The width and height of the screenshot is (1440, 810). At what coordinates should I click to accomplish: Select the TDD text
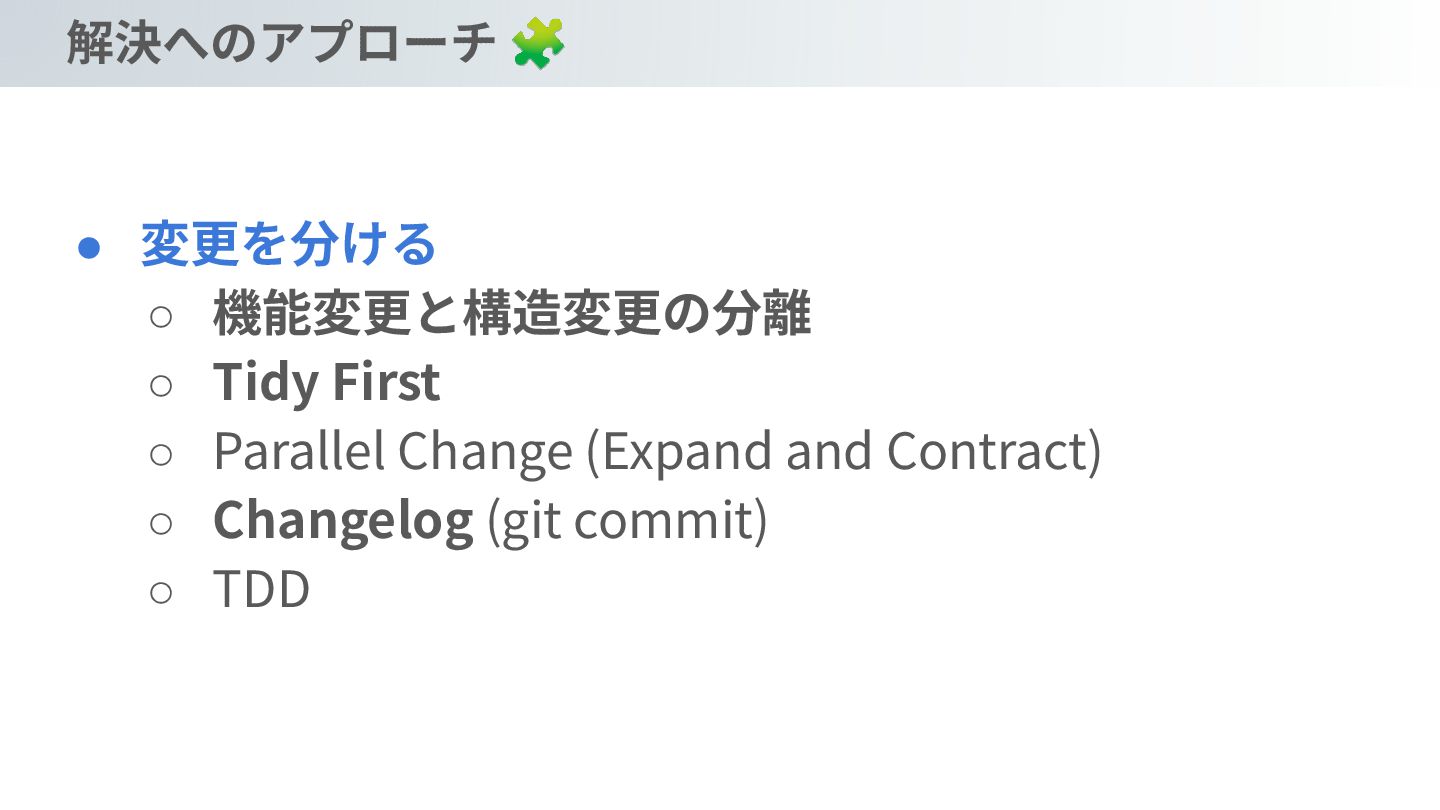[262, 590]
